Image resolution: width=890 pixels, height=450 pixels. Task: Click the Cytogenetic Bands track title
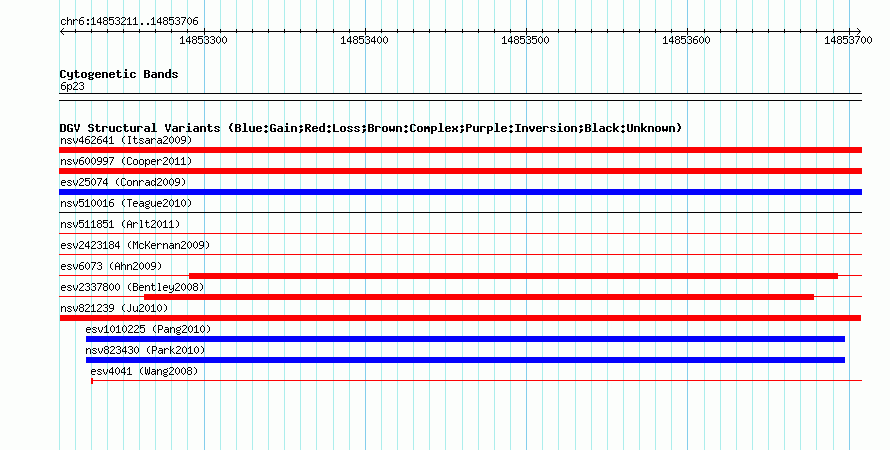119,74
